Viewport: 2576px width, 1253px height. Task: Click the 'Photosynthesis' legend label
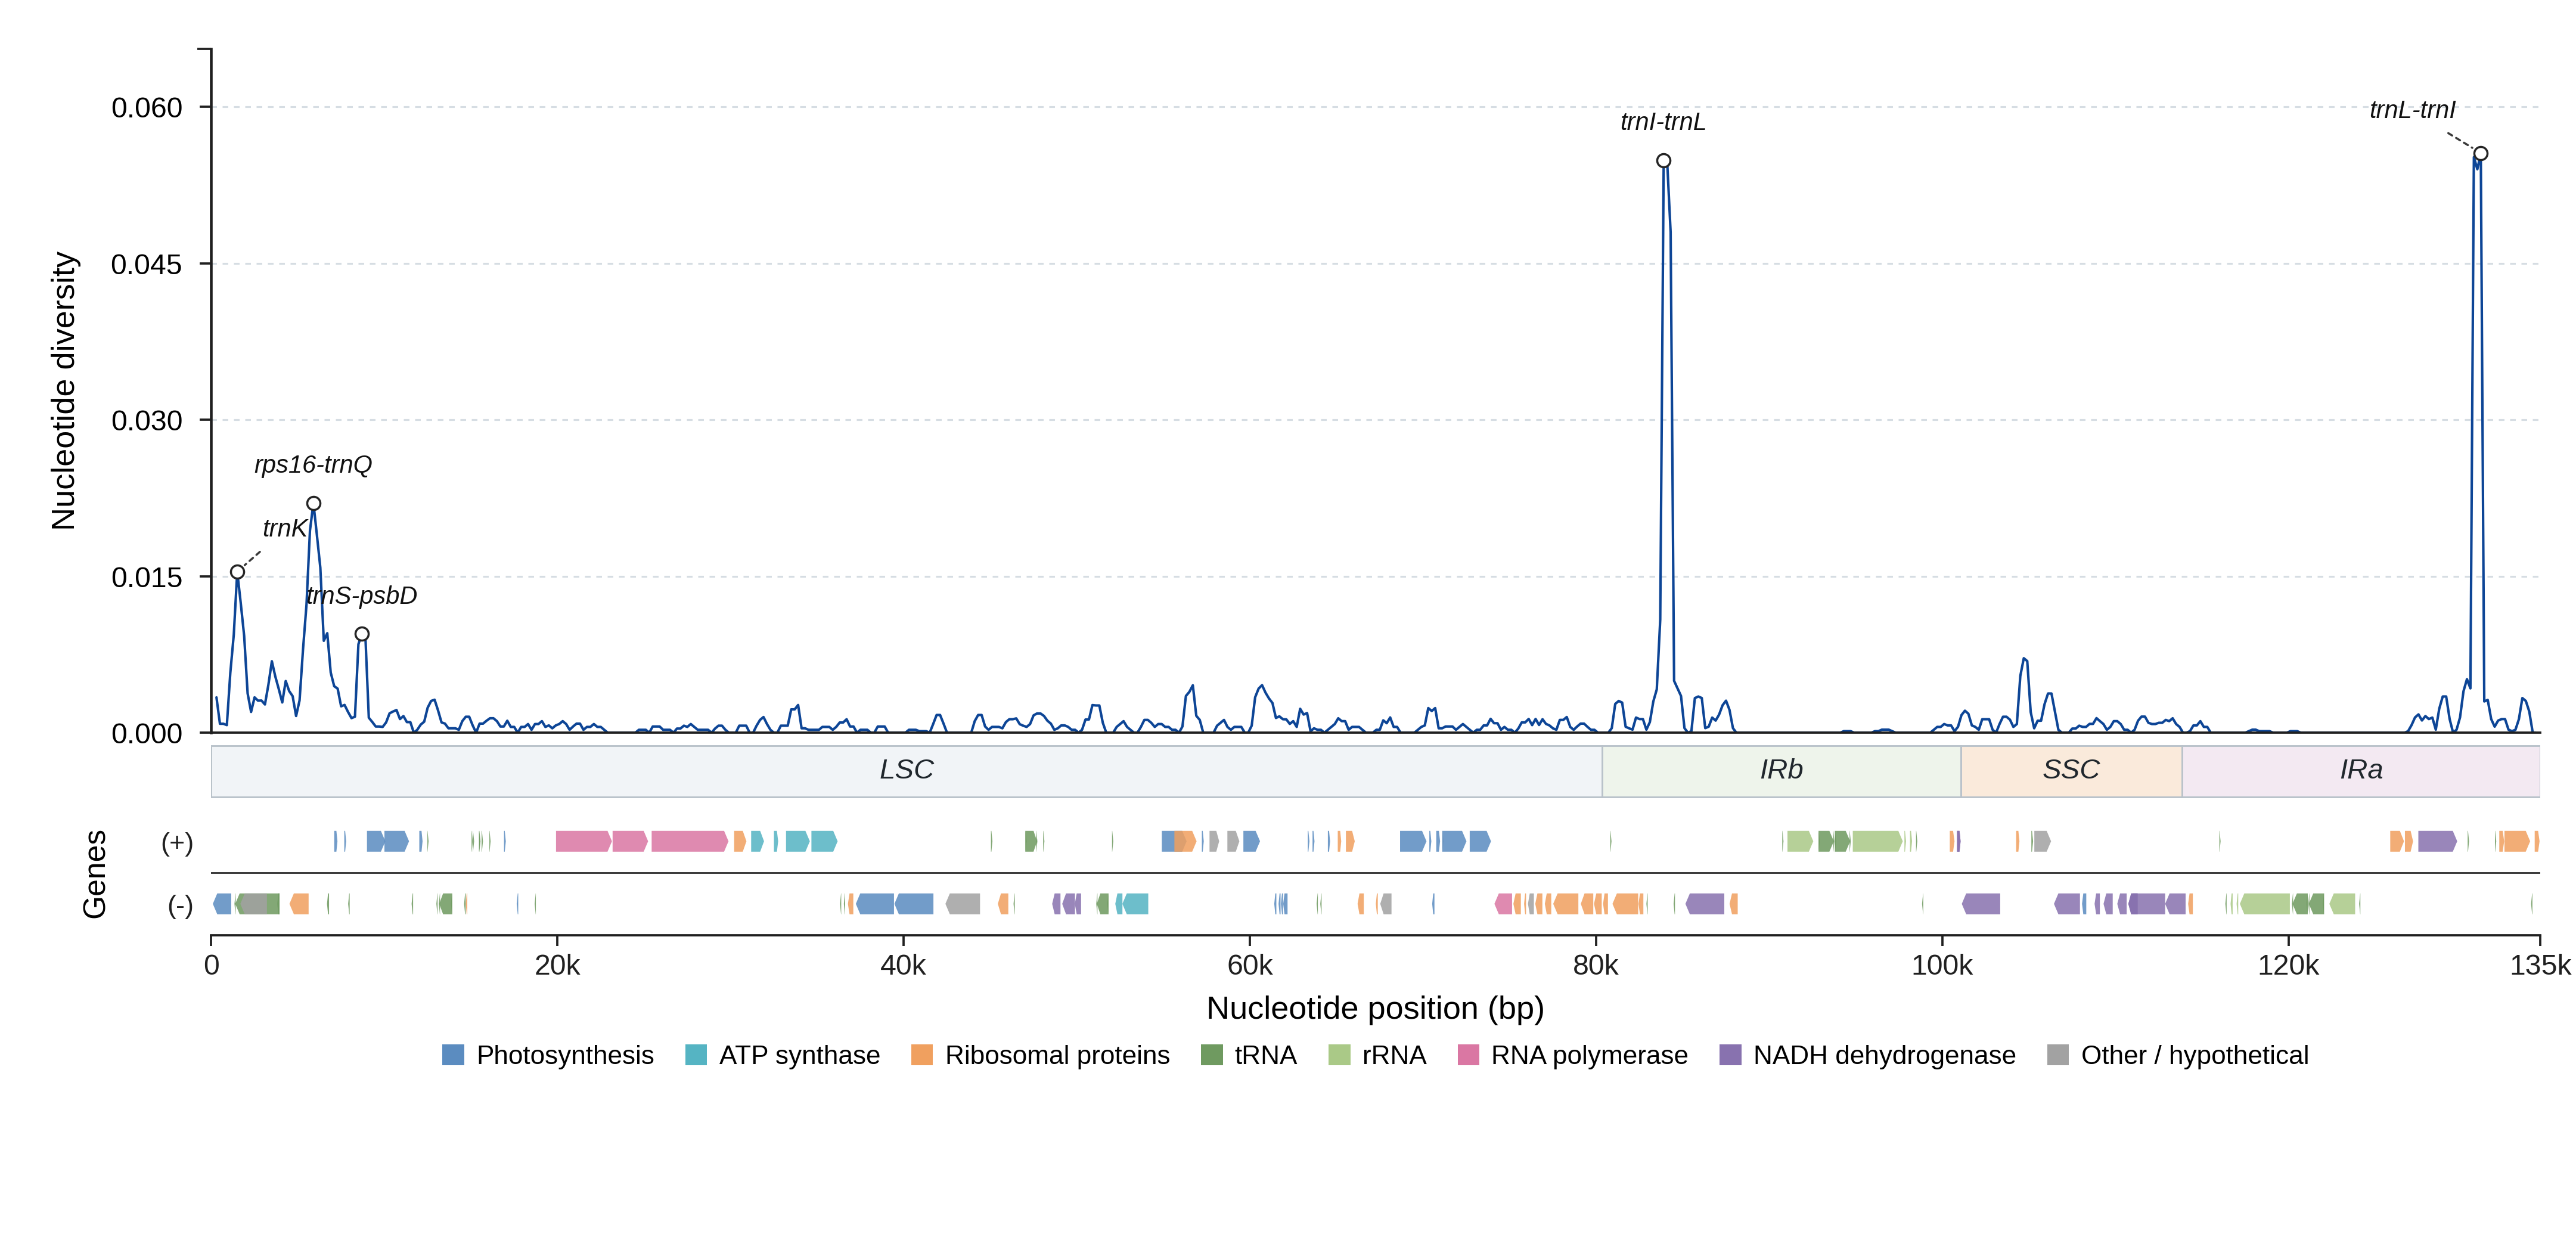565,1055
